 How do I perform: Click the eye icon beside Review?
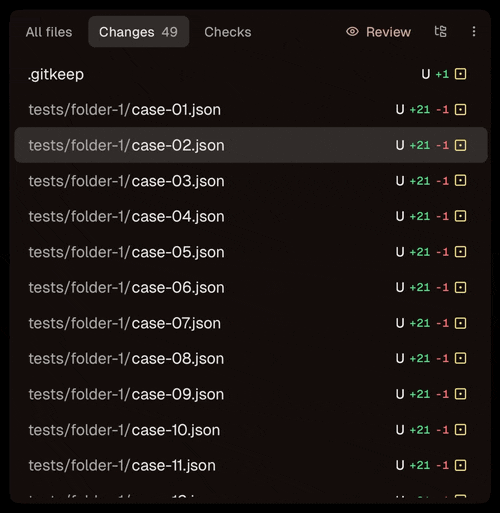[352, 32]
